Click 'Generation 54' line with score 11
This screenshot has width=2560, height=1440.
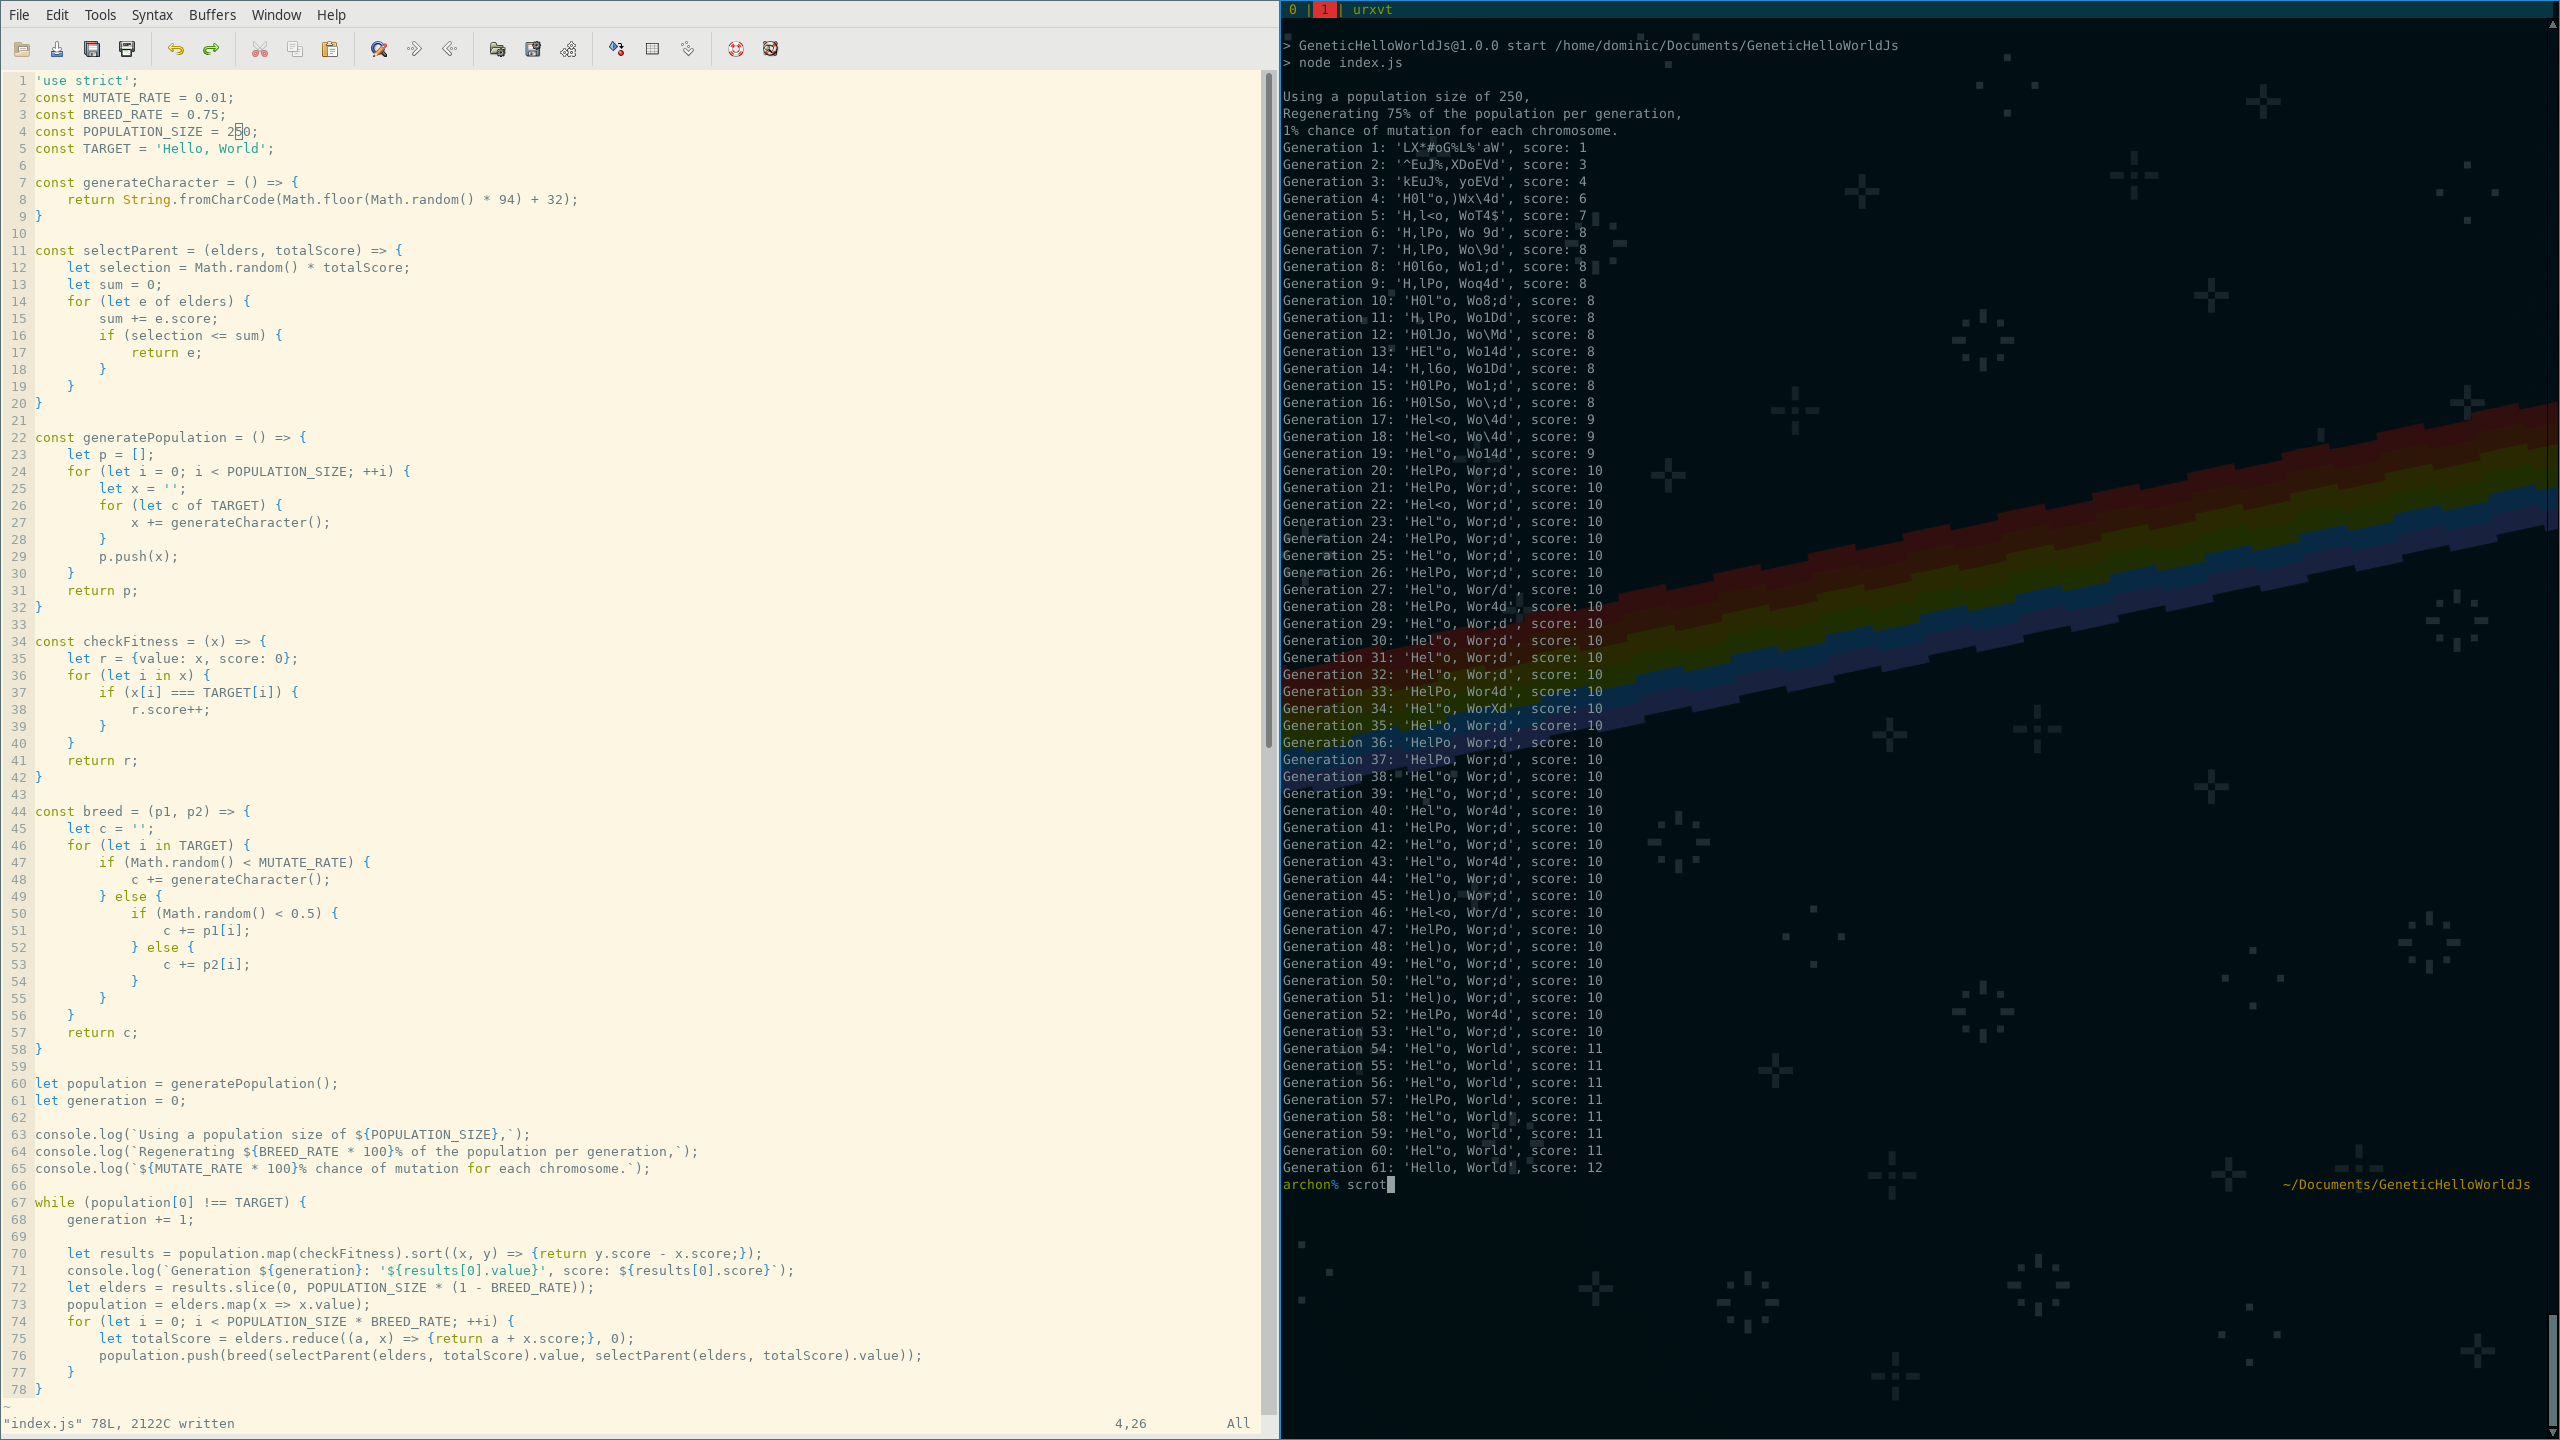1442,1049
